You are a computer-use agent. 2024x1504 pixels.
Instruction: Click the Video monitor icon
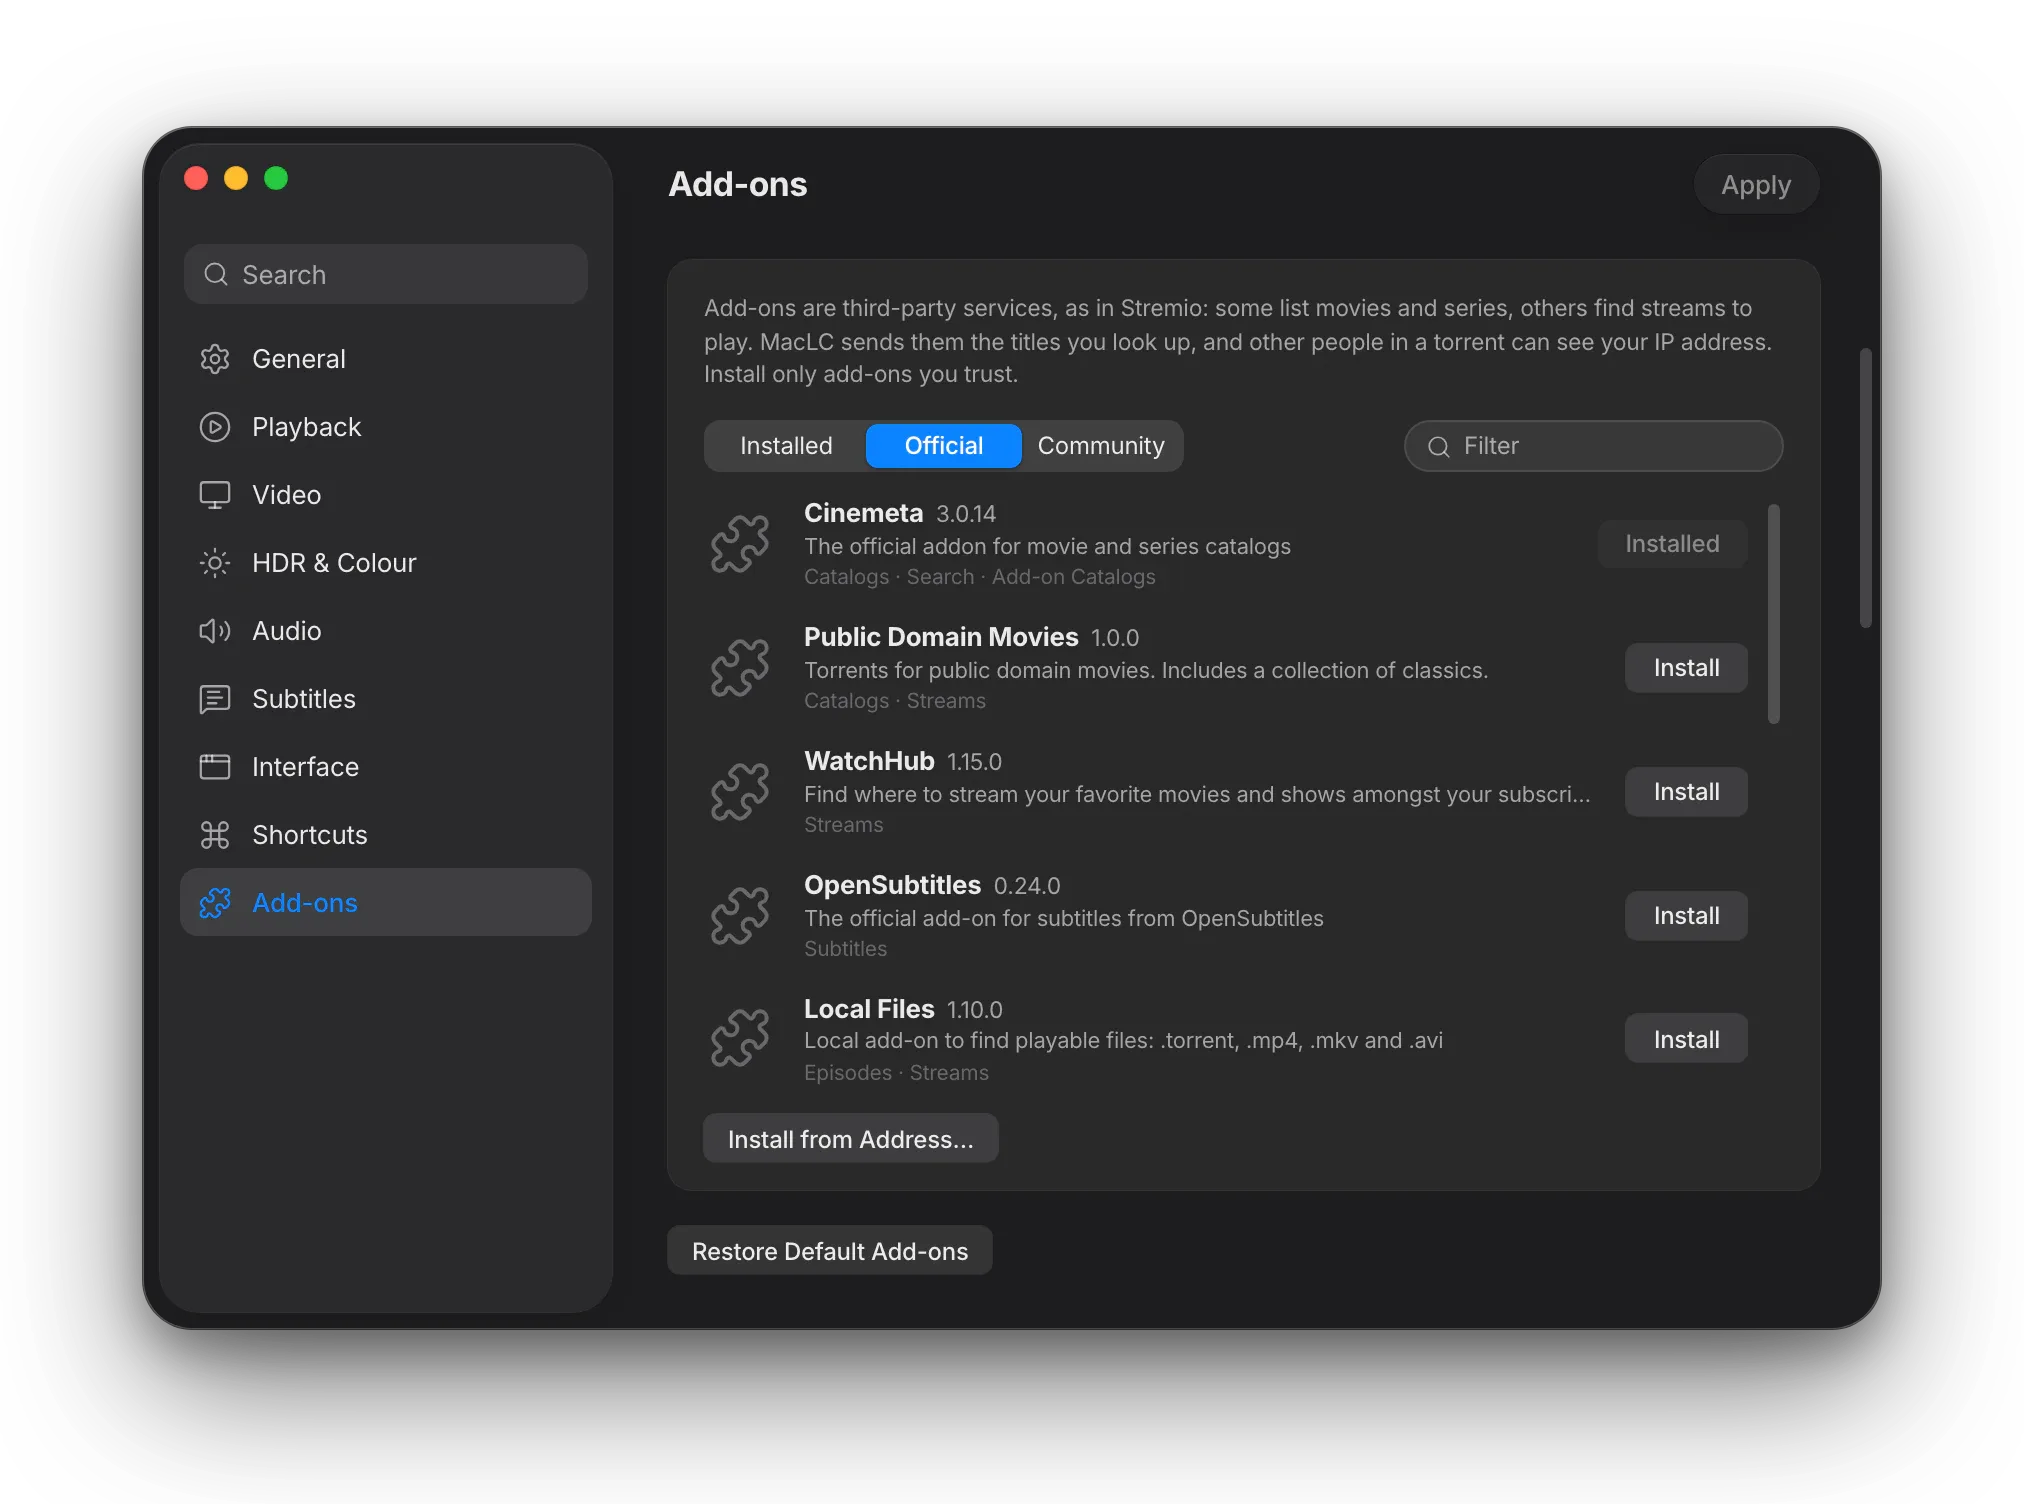[x=215, y=495]
